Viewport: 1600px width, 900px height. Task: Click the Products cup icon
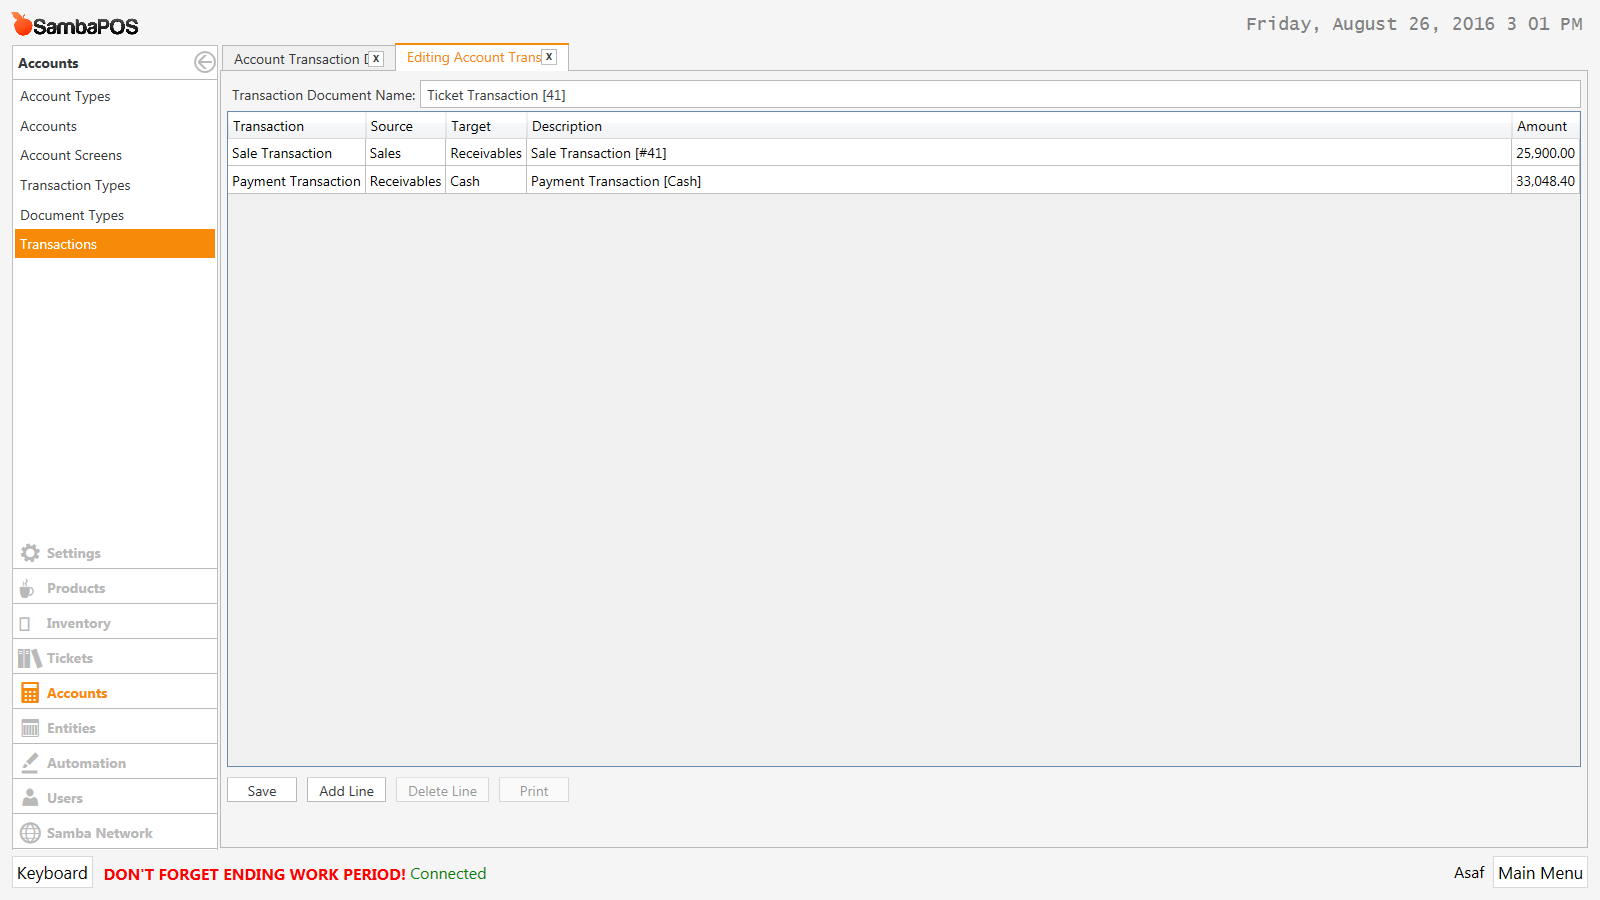(x=27, y=588)
